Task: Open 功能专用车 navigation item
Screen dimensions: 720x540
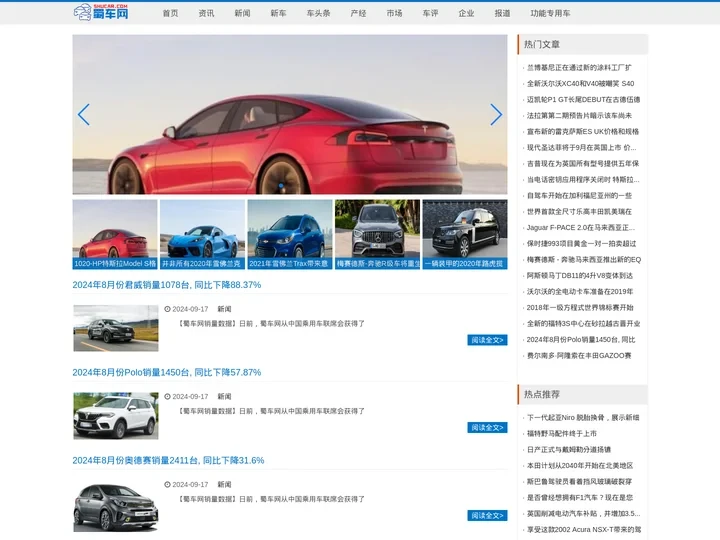Action: (x=550, y=13)
